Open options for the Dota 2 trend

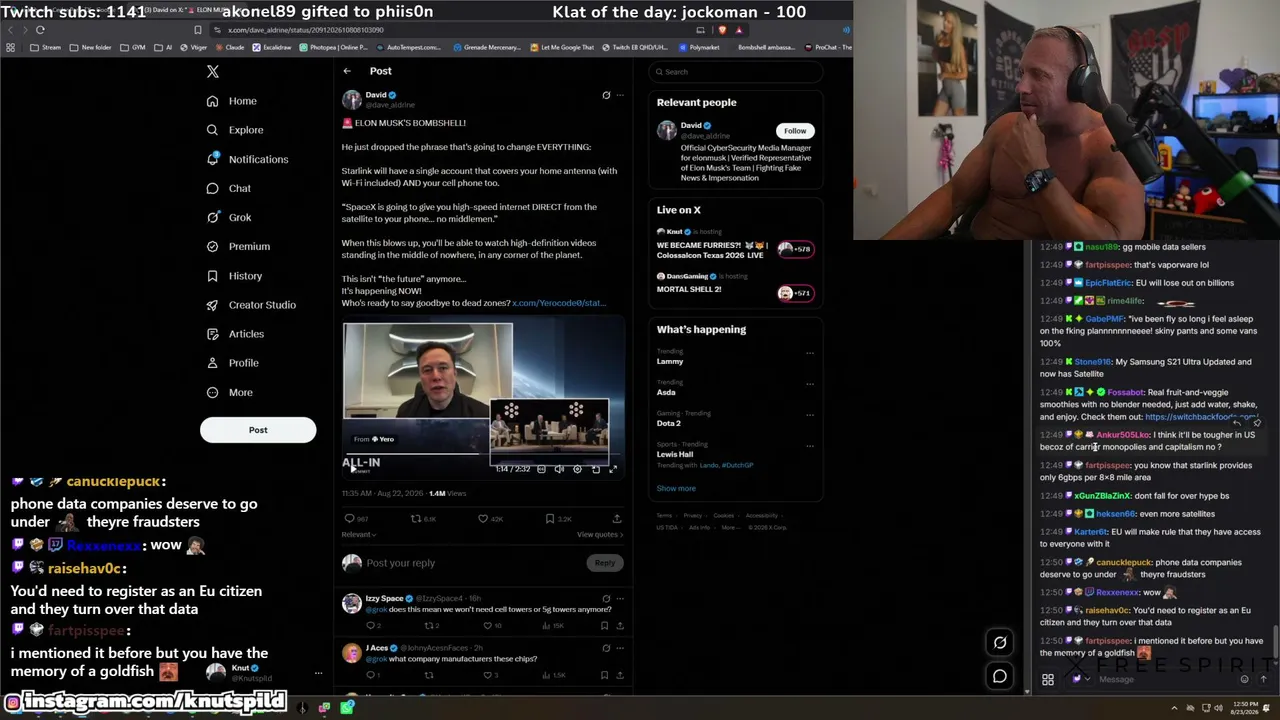tap(810, 415)
